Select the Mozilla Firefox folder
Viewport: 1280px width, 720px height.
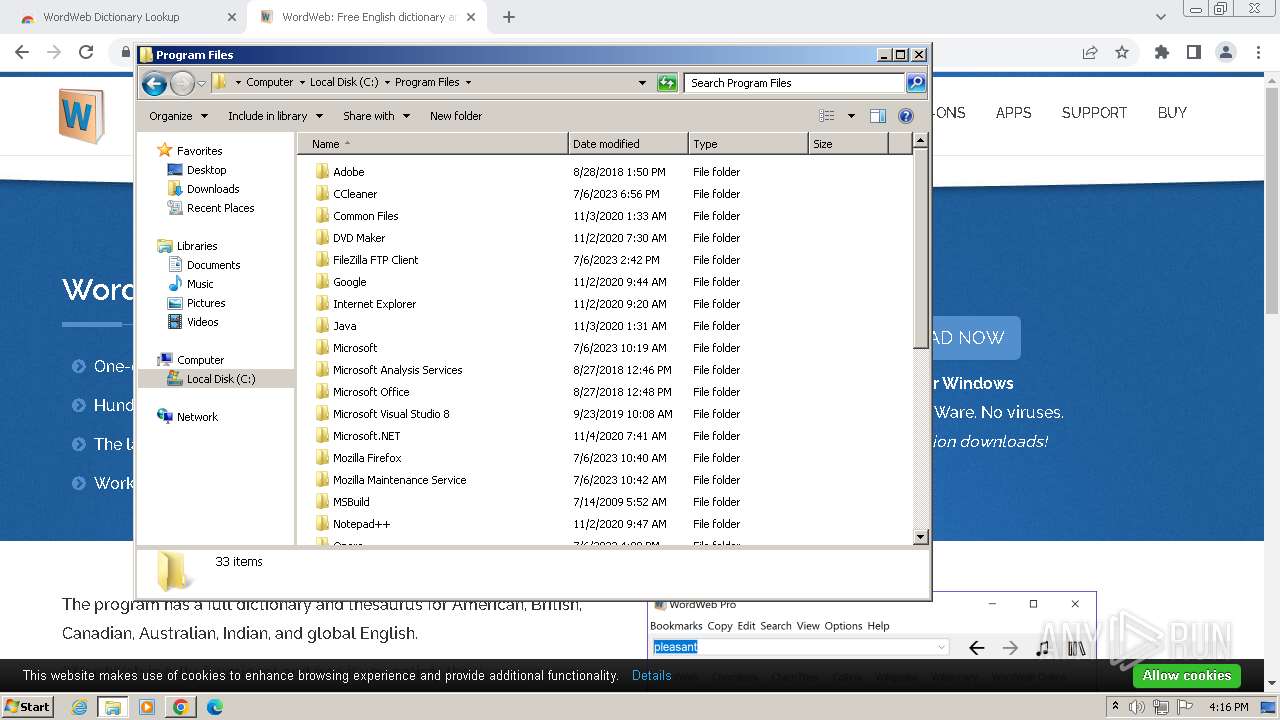coord(367,458)
